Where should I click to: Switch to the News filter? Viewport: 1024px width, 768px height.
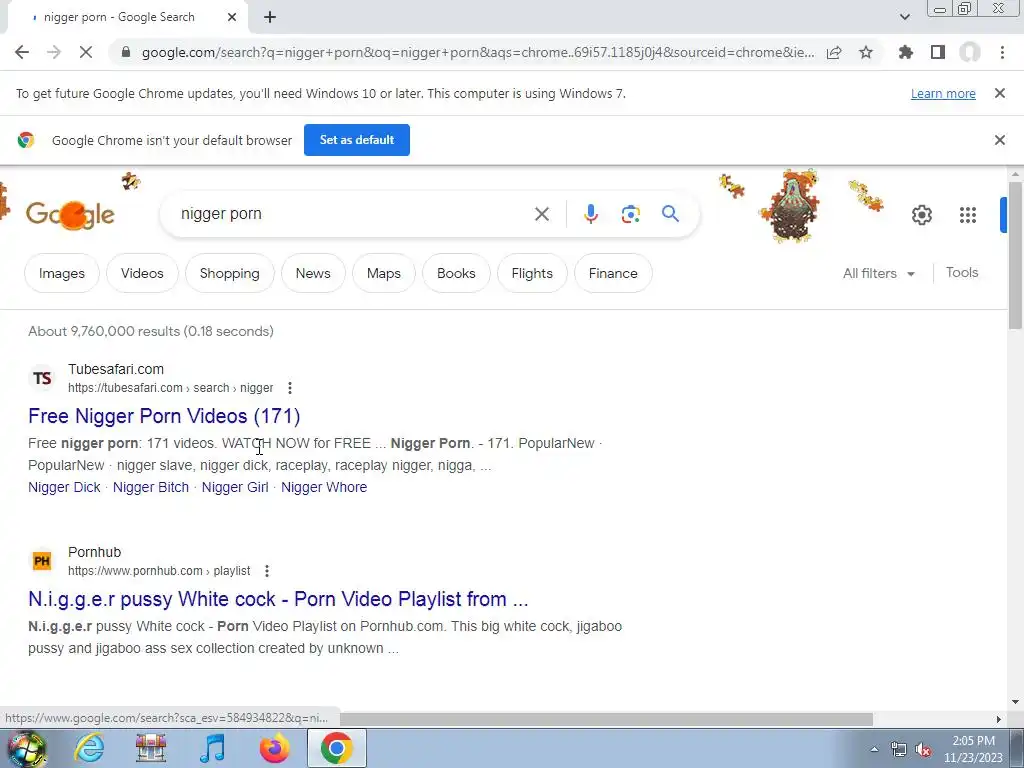313,273
